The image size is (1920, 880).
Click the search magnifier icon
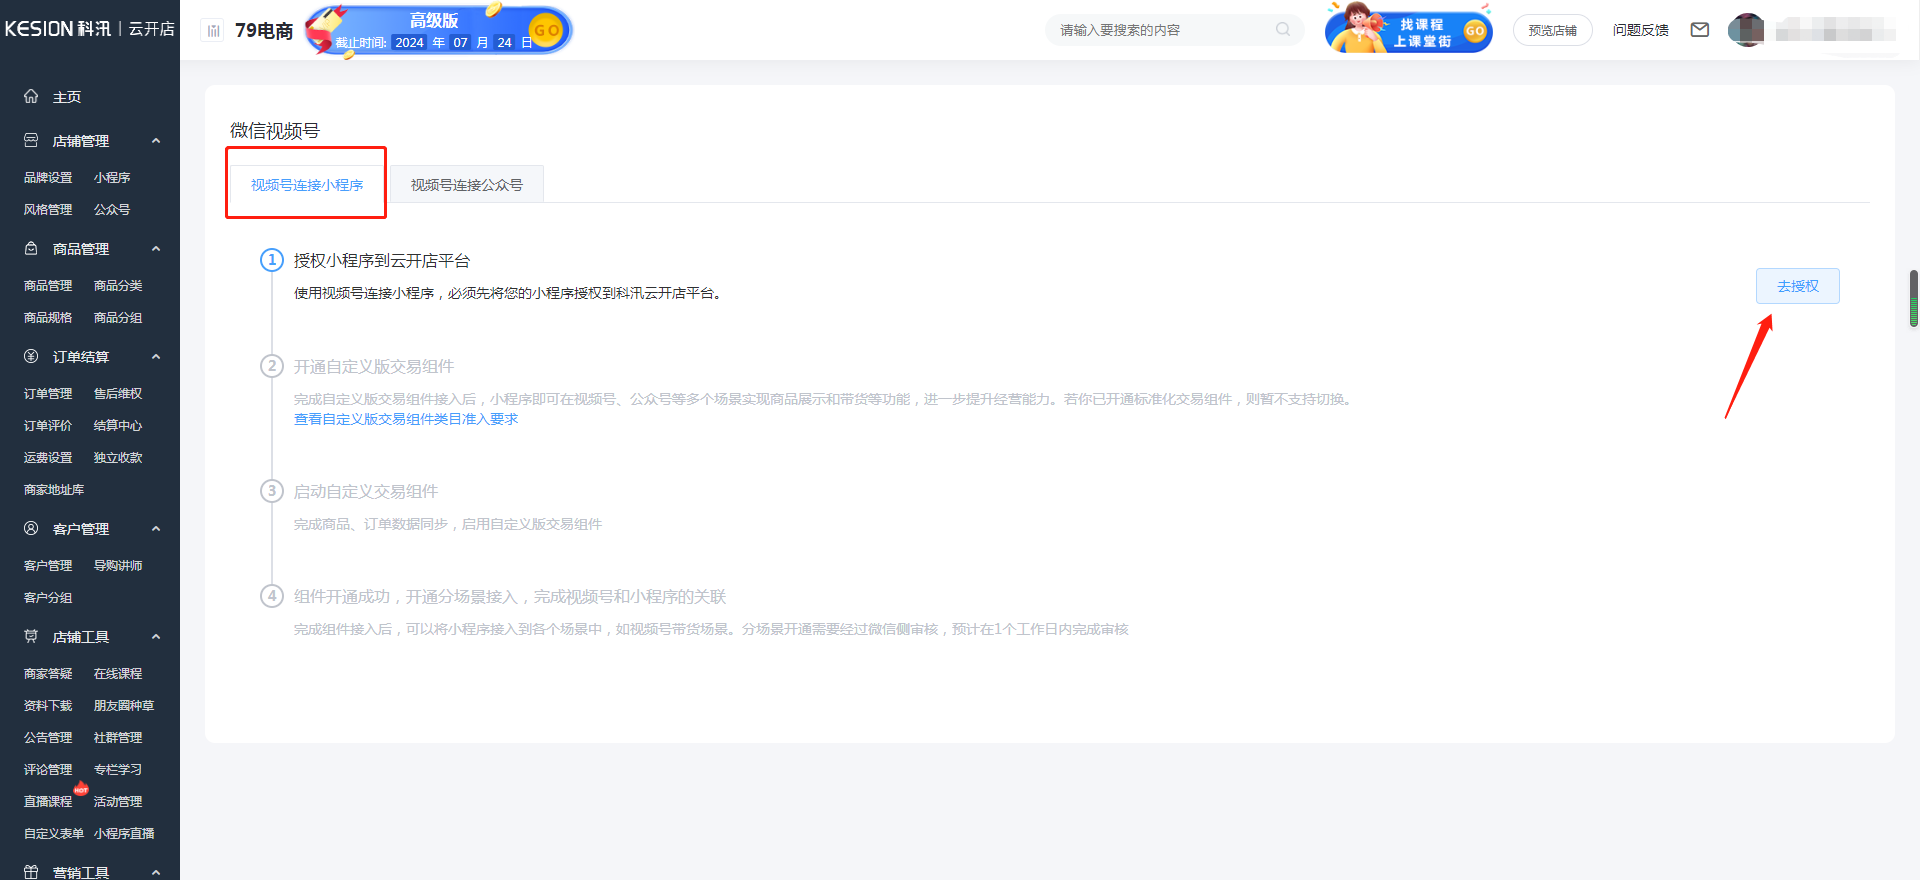tap(1283, 30)
